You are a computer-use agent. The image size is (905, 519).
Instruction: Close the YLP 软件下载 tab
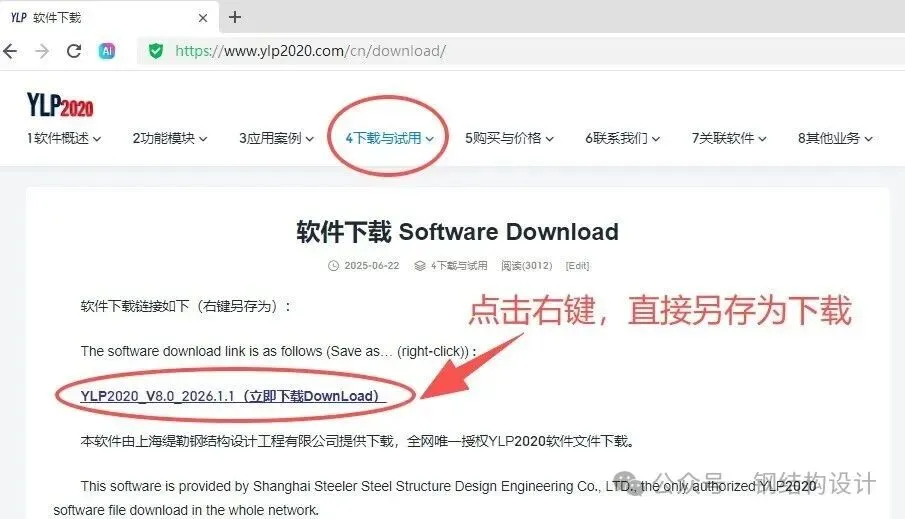click(203, 18)
